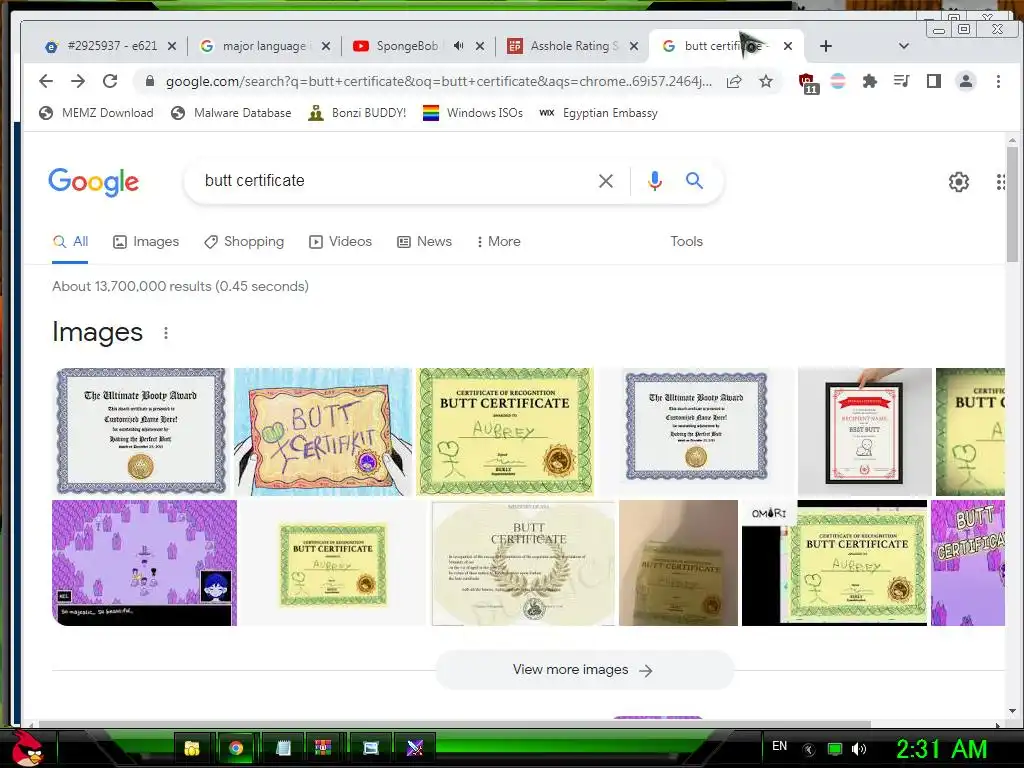Viewport: 1024px width, 768px height.
Task: Click the horizontal page scrollbar
Action: pyautogui.click(x=455, y=724)
